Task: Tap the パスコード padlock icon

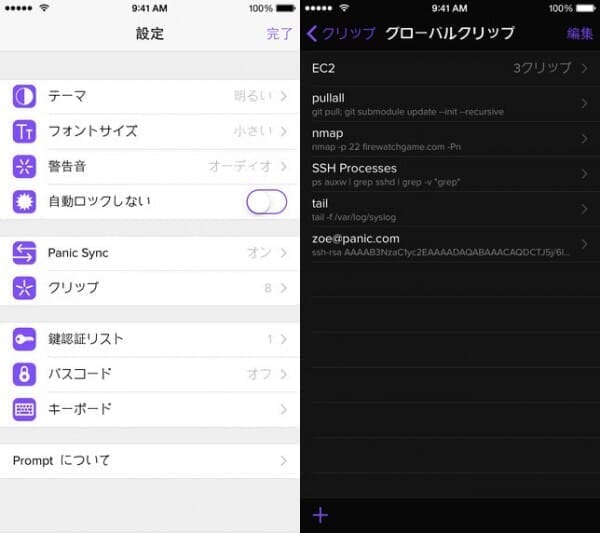Action: pos(24,374)
